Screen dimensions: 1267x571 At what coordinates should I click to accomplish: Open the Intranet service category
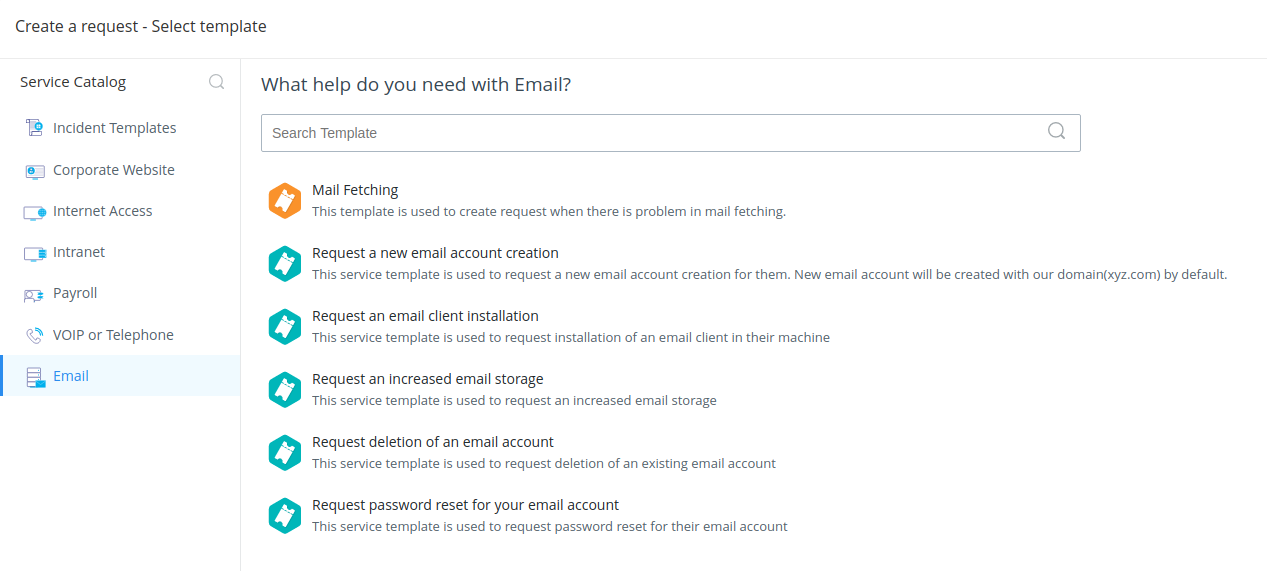(x=79, y=252)
